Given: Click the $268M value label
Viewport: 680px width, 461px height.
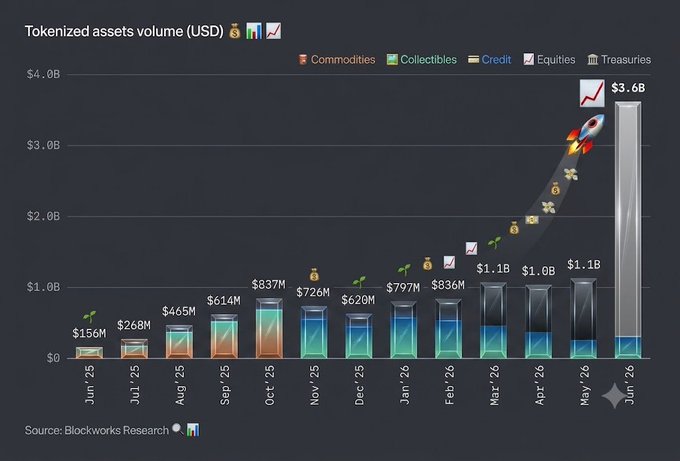Looking at the screenshot, I should click(134, 325).
